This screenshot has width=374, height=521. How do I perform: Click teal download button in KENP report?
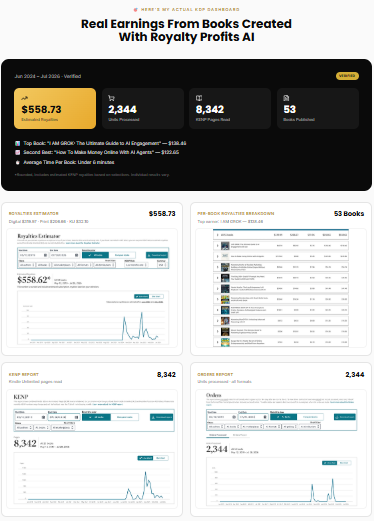click(161, 417)
